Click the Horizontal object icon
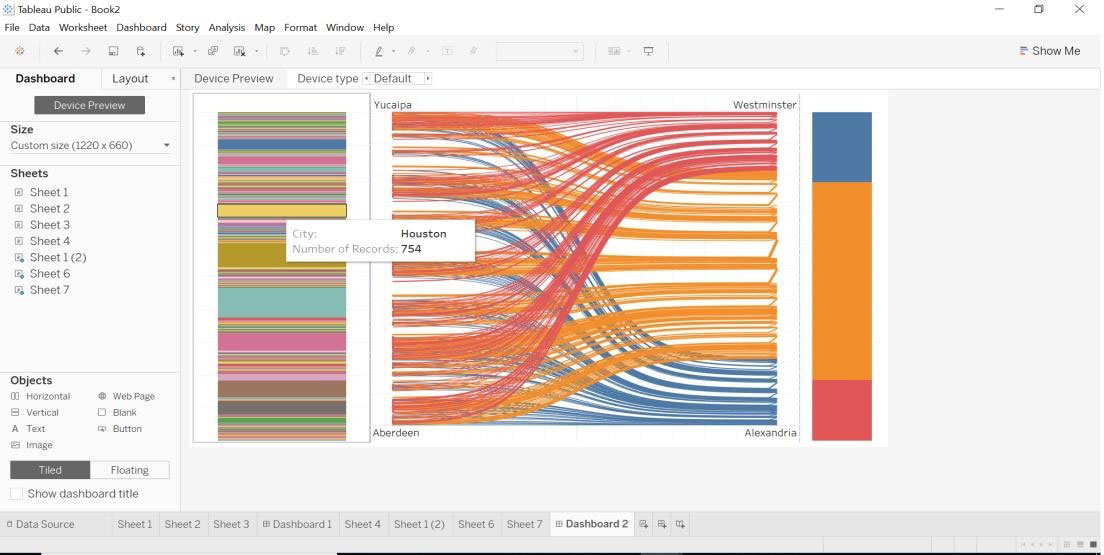 [x=15, y=397]
